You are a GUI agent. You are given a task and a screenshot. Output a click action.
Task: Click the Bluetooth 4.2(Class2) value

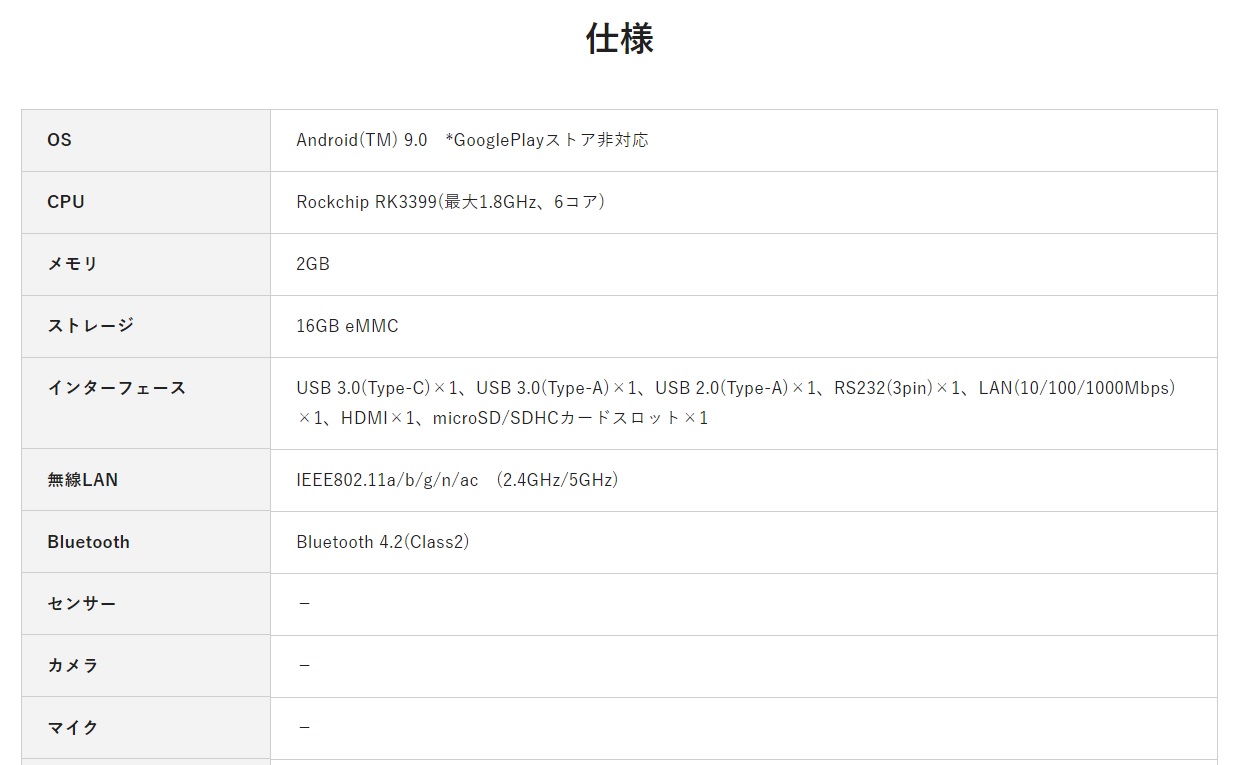(382, 542)
